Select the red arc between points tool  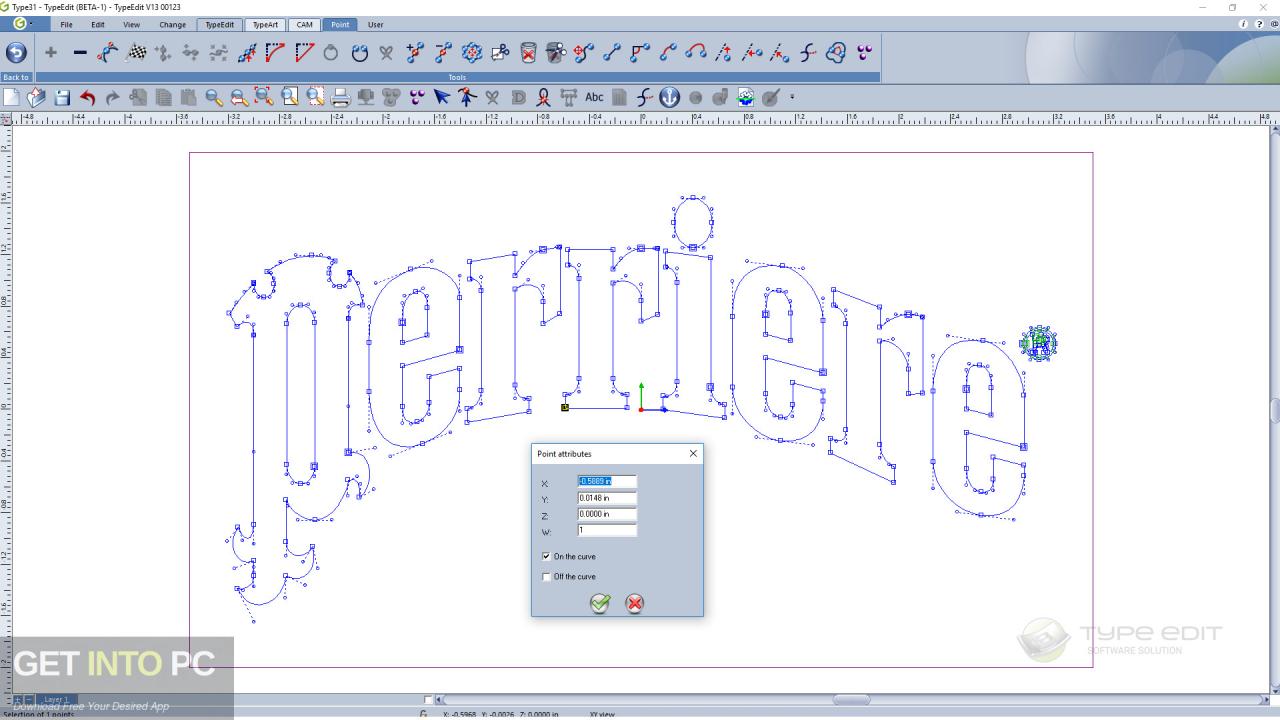pyautogui.click(x=696, y=53)
